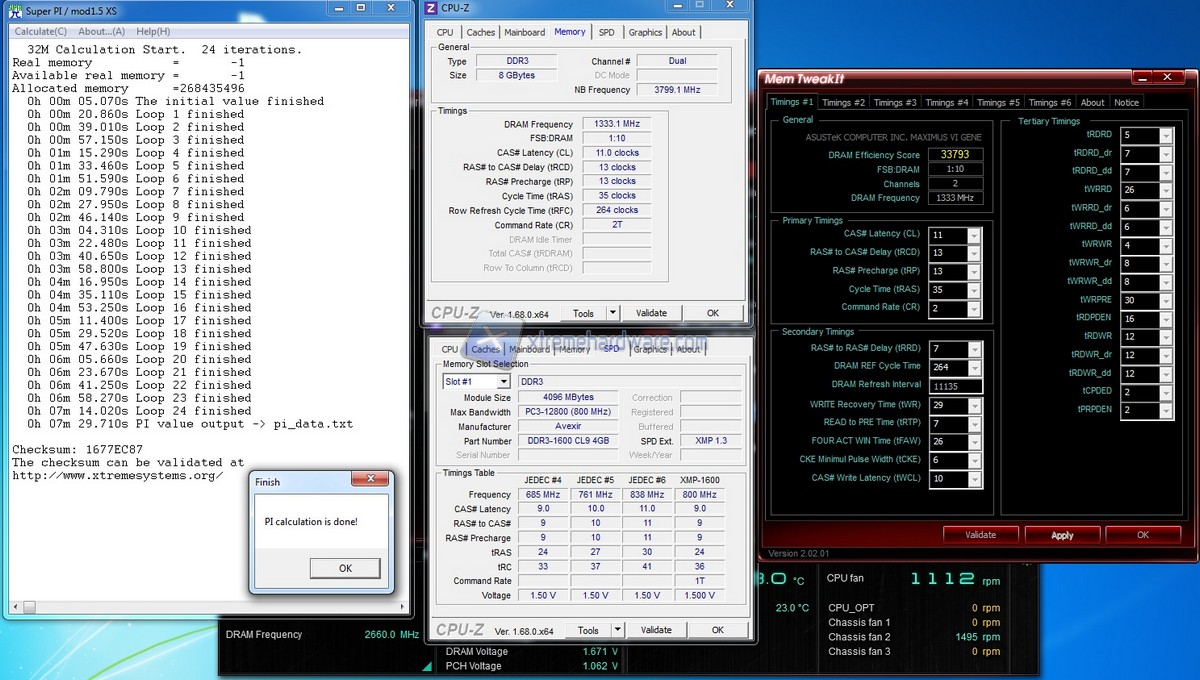
Task: Click OK in the Finish dialog
Action: (x=345, y=568)
